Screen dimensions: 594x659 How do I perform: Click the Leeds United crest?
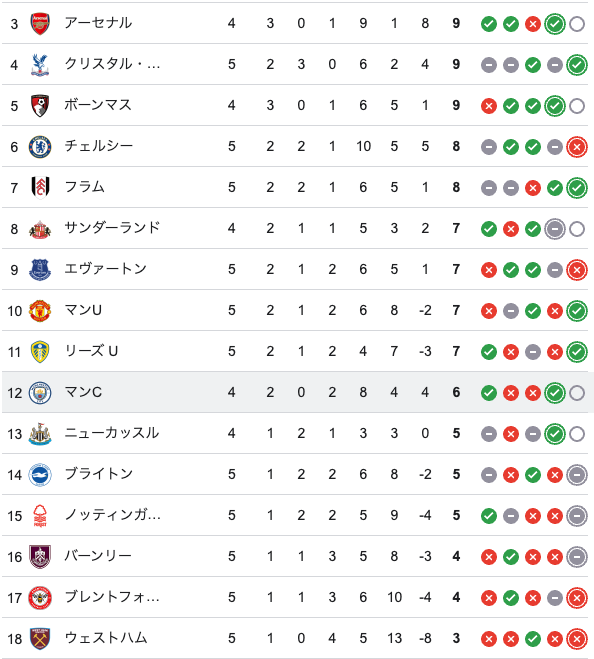click(40, 352)
